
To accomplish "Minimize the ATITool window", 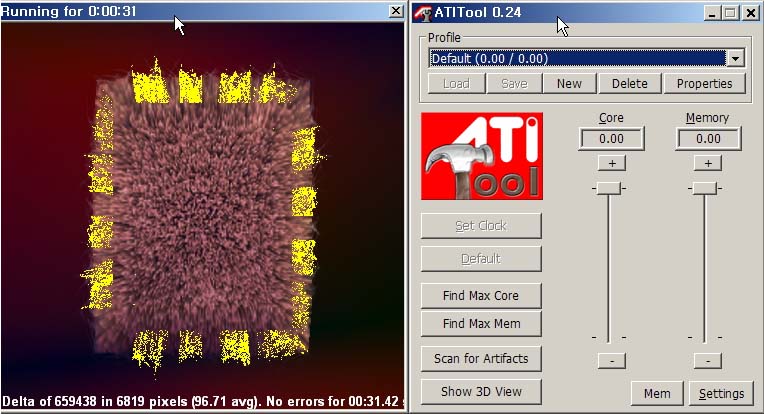I will [712, 13].
